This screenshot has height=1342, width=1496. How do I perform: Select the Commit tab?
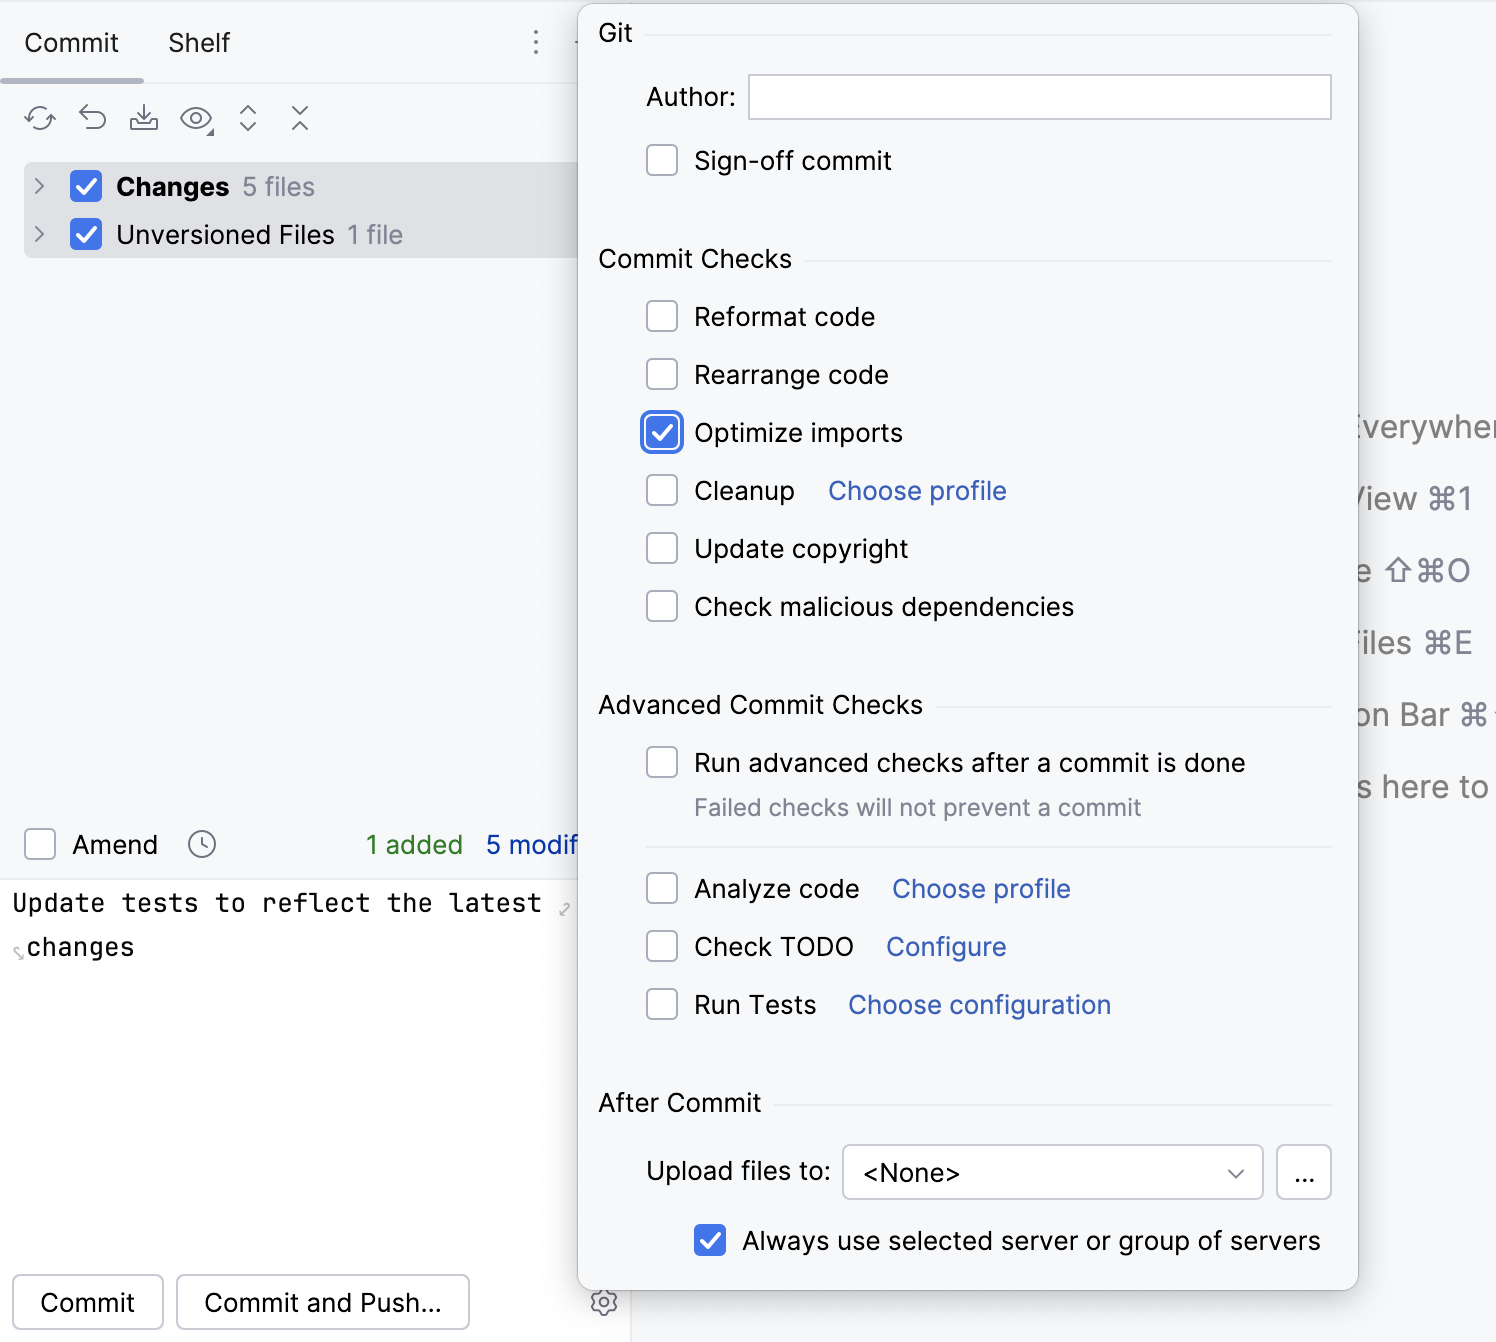[70, 42]
